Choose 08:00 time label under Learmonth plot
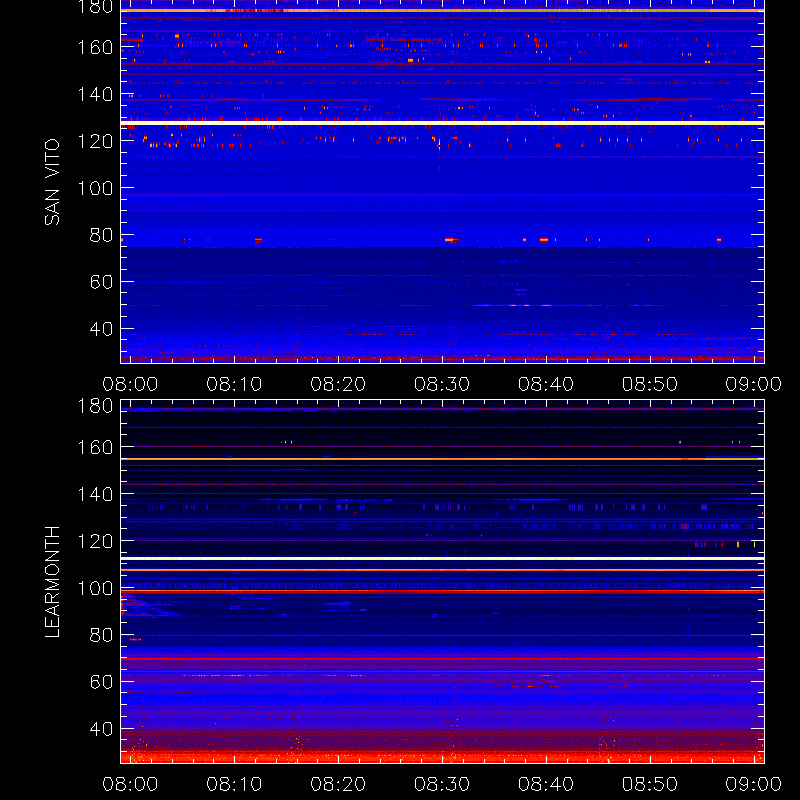 point(130,784)
